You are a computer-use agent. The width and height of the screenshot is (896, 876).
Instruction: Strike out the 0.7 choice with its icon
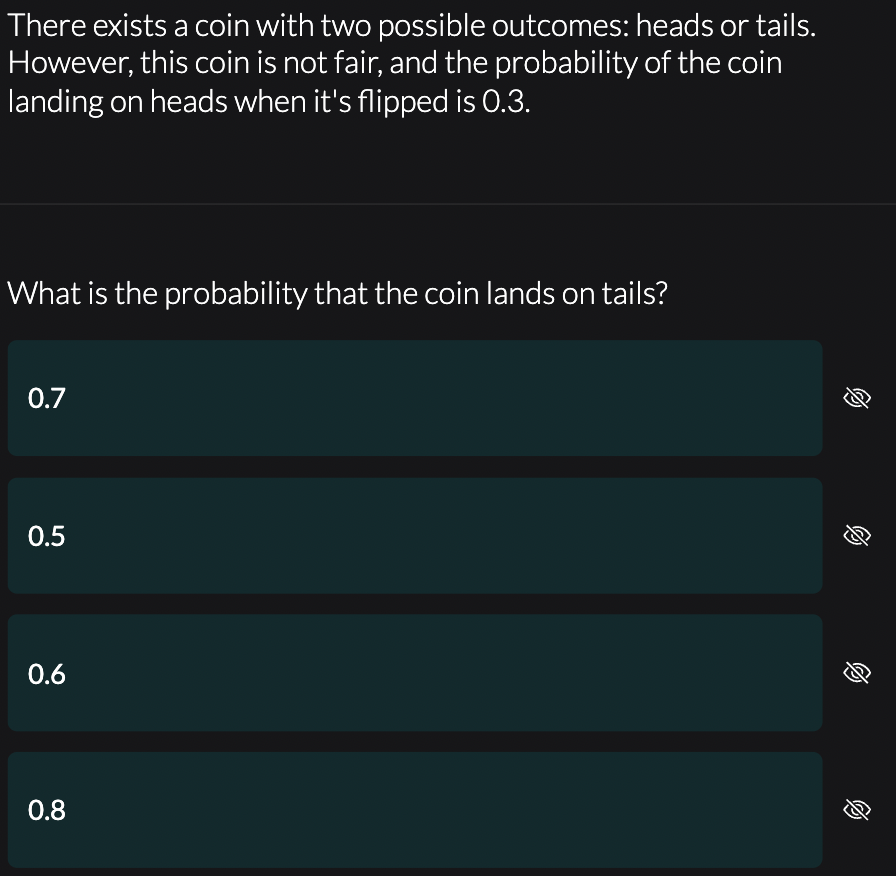[x=857, y=397]
